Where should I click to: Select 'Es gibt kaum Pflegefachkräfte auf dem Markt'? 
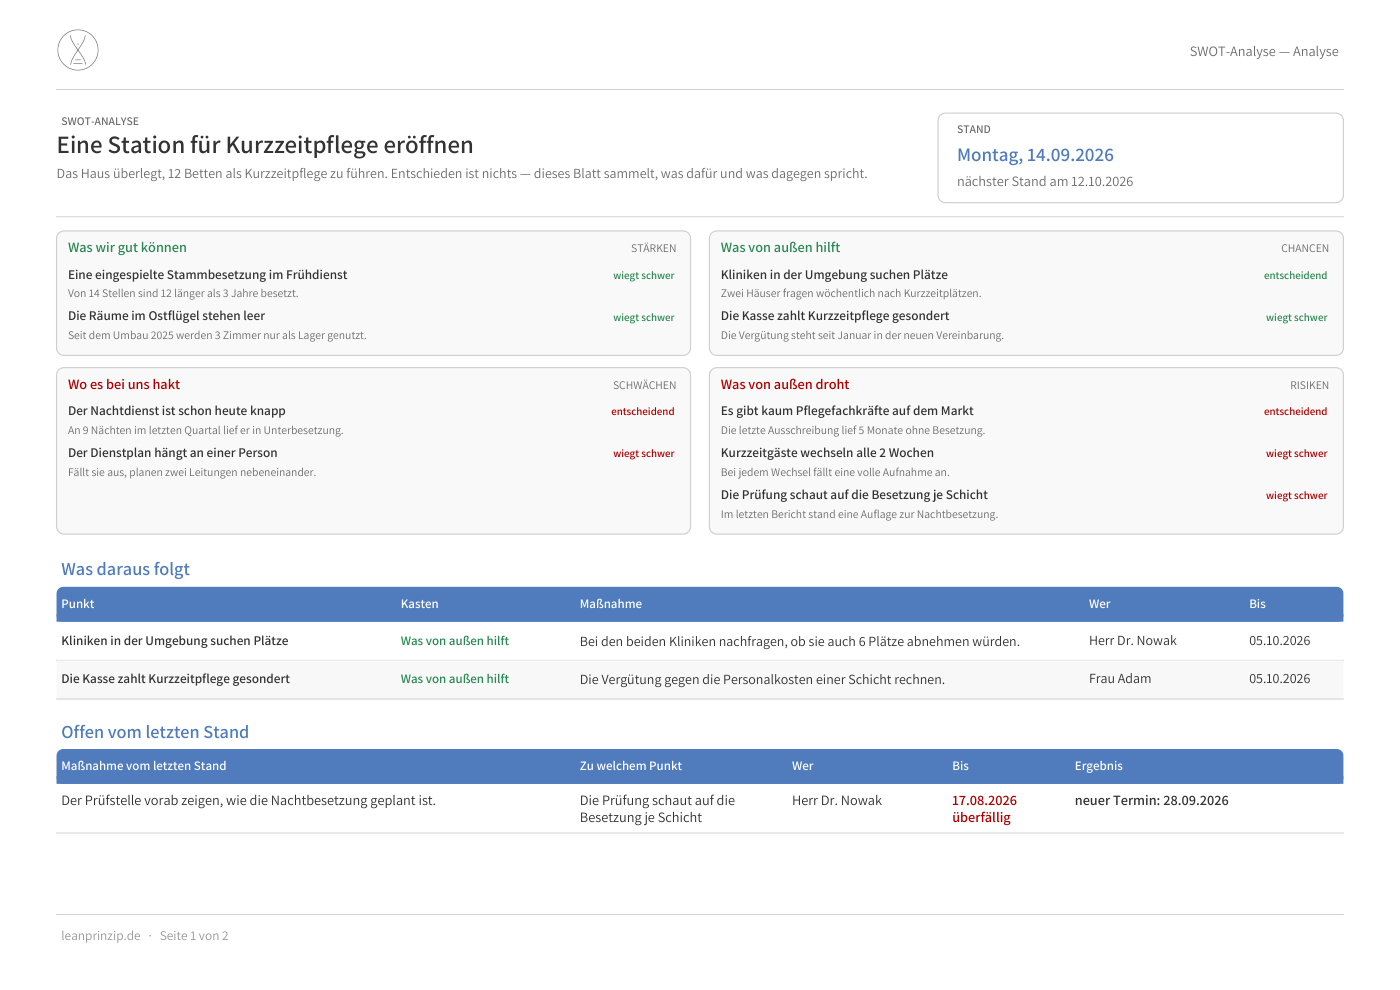[847, 411]
